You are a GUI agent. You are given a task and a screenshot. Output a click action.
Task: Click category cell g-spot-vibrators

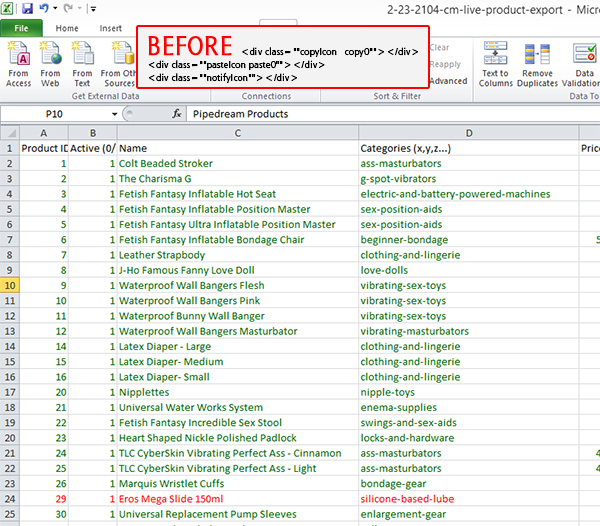click(469, 179)
